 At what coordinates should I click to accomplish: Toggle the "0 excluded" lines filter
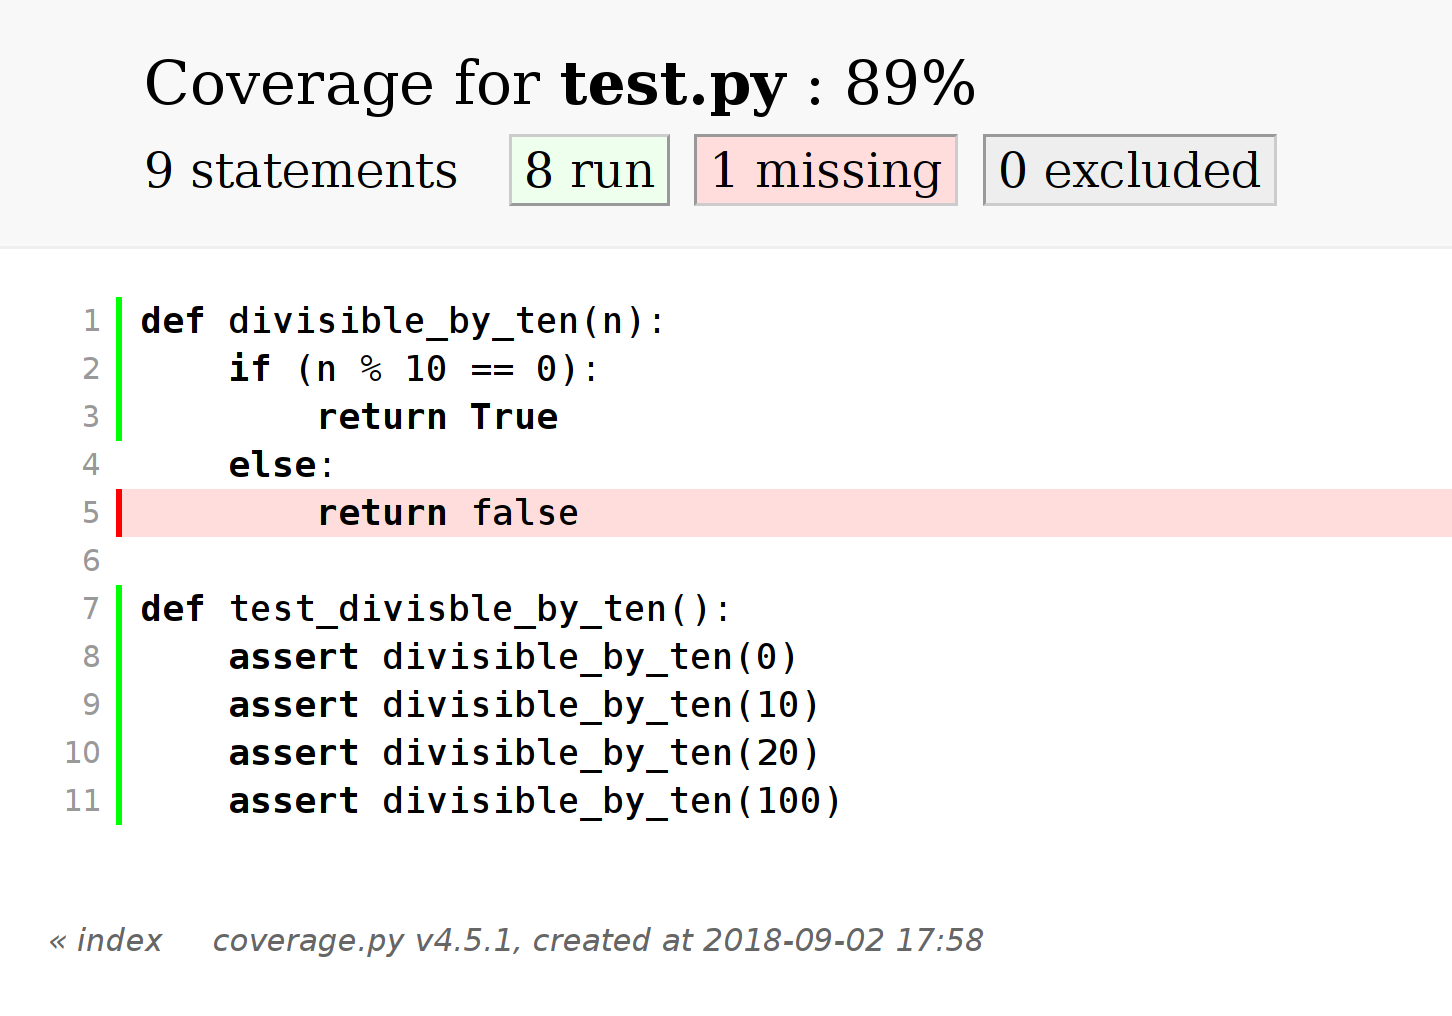[1129, 170]
